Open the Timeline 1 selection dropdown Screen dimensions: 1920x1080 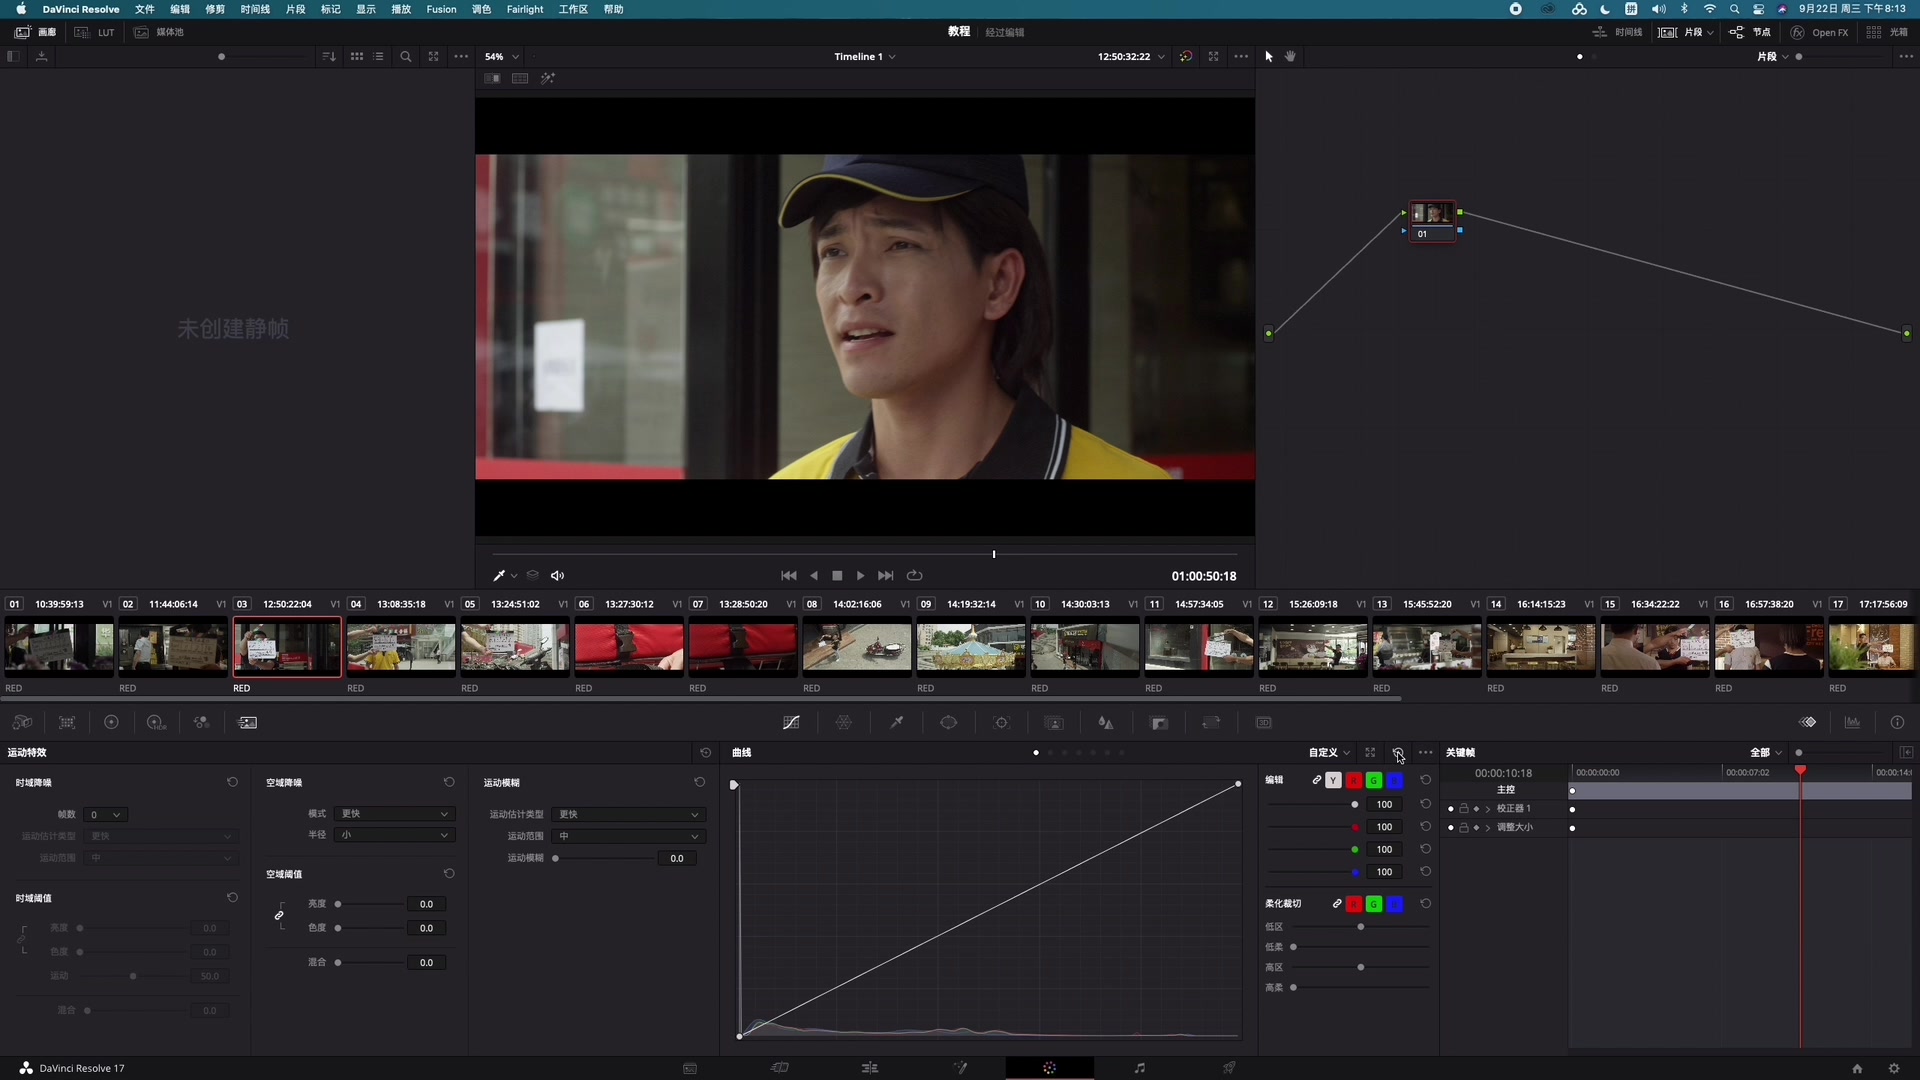[865, 57]
